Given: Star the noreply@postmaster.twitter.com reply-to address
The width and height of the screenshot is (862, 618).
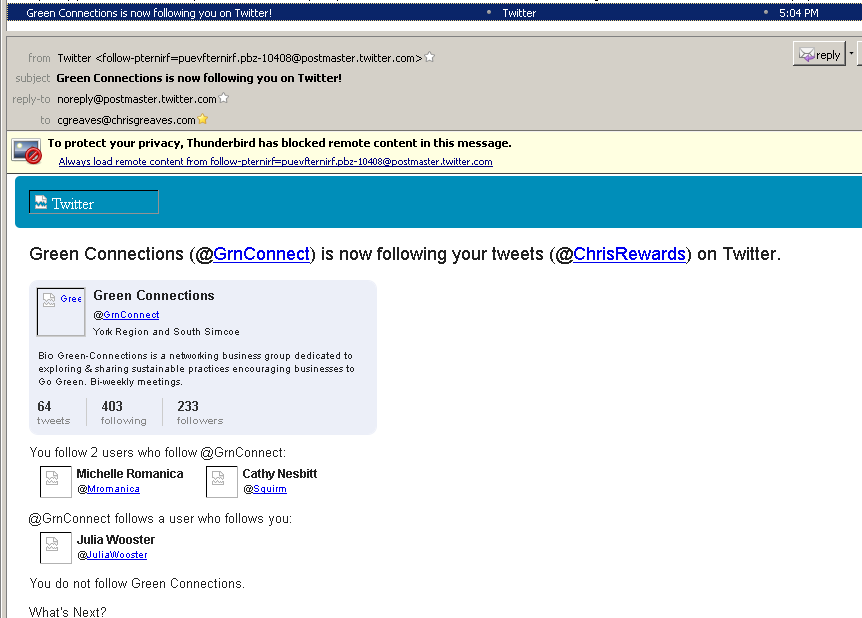Looking at the screenshot, I should pos(223,98).
